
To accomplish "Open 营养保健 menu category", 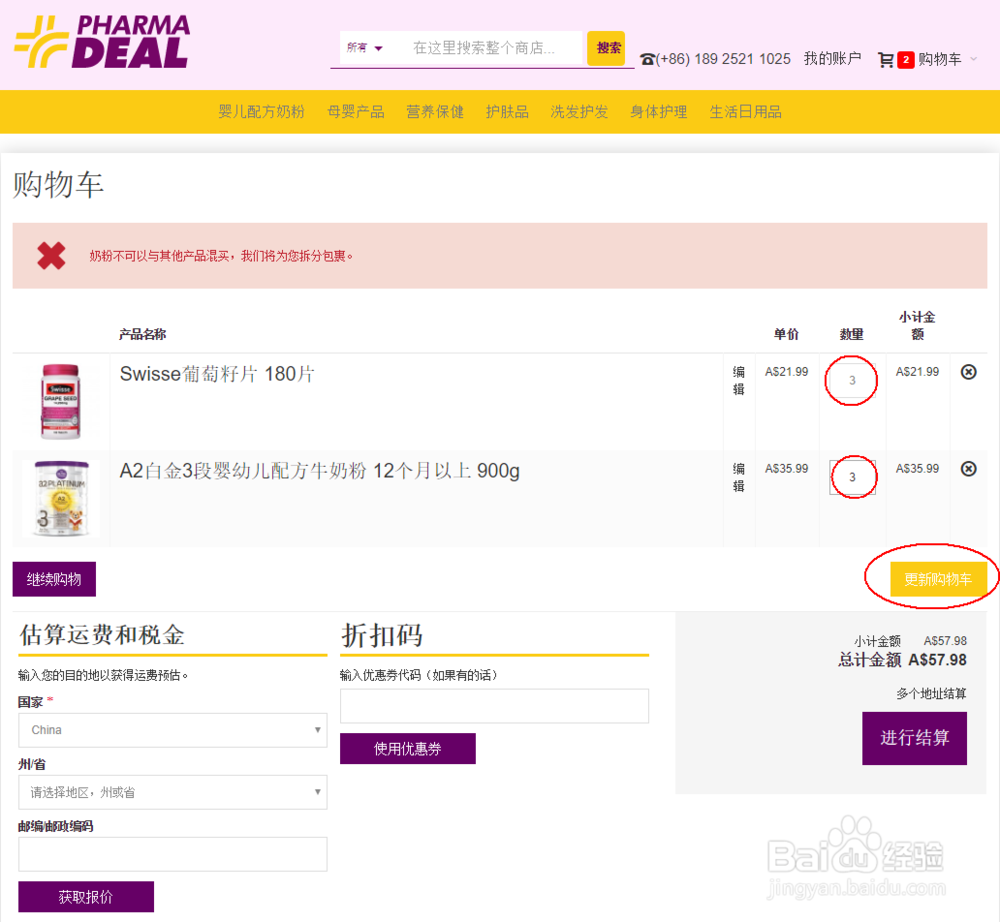I will [x=435, y=112].
